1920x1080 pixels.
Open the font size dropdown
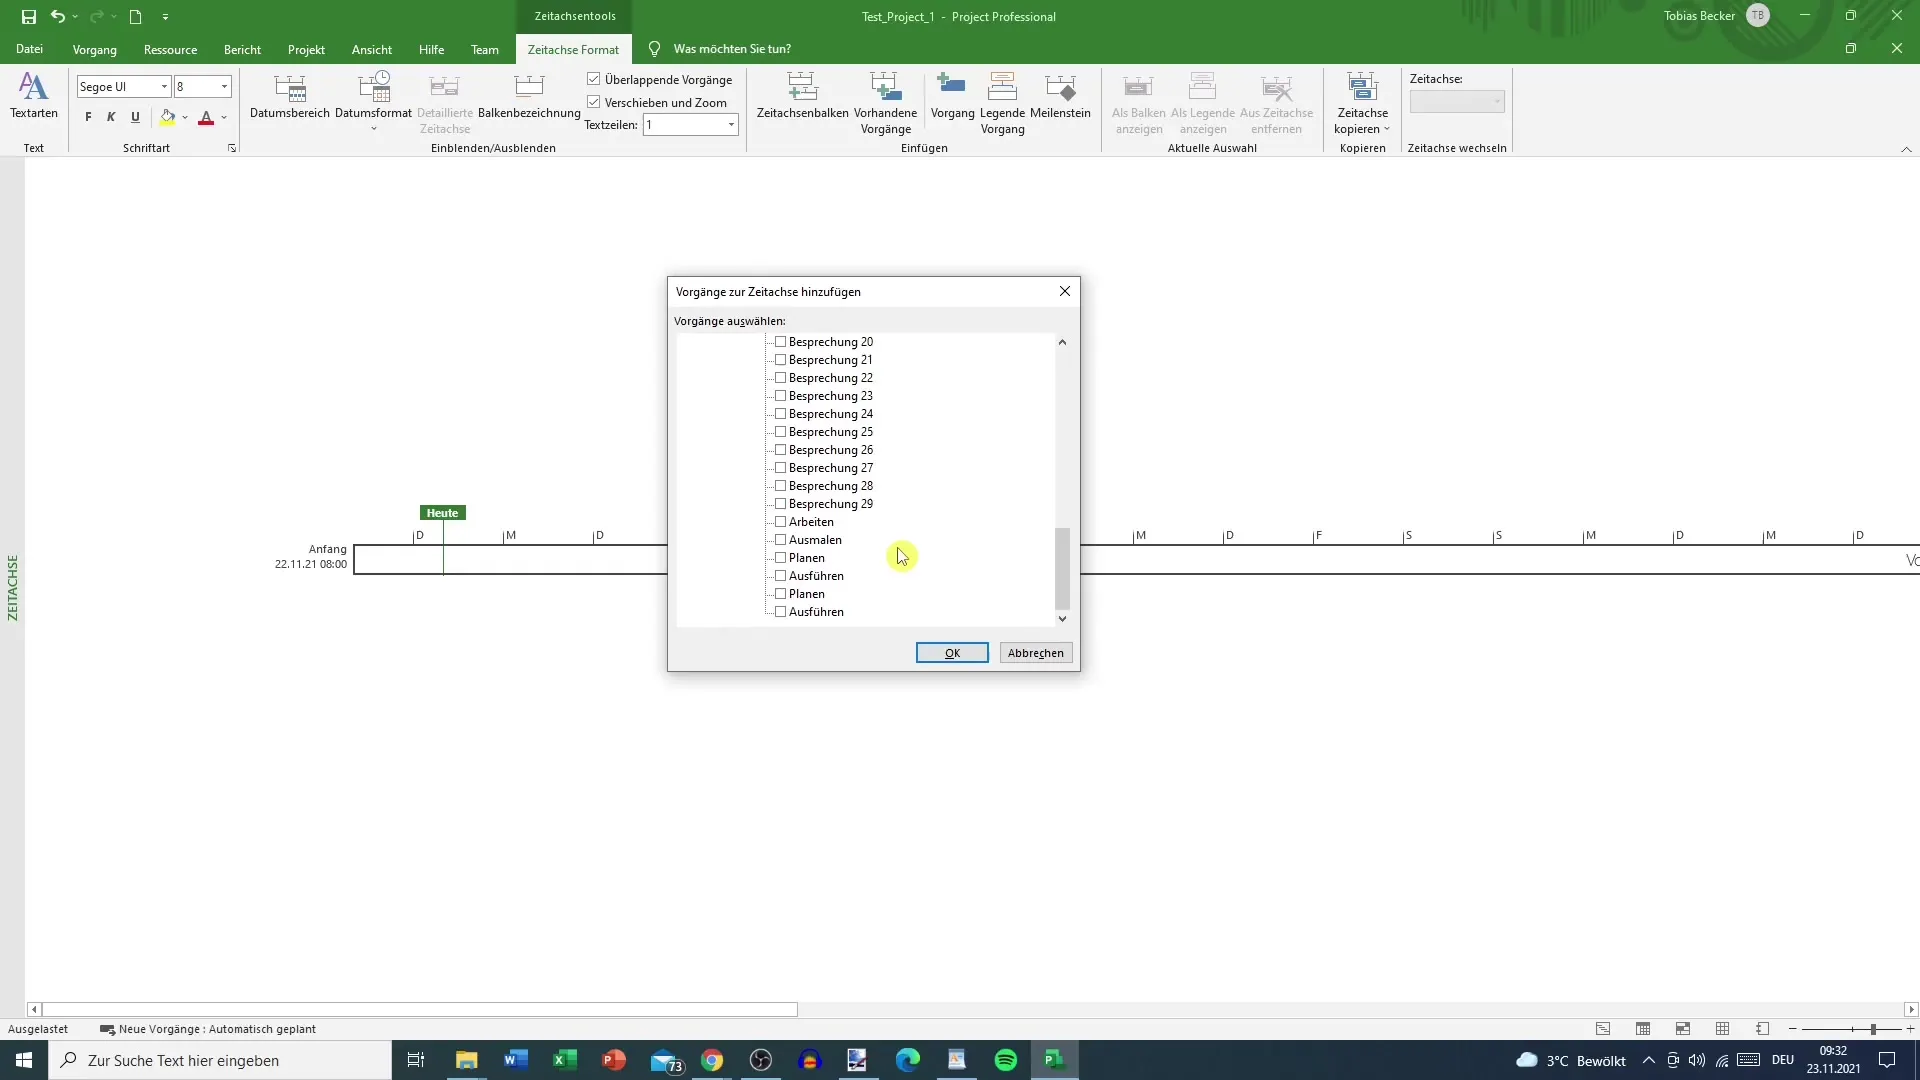(x=224, y=87)
